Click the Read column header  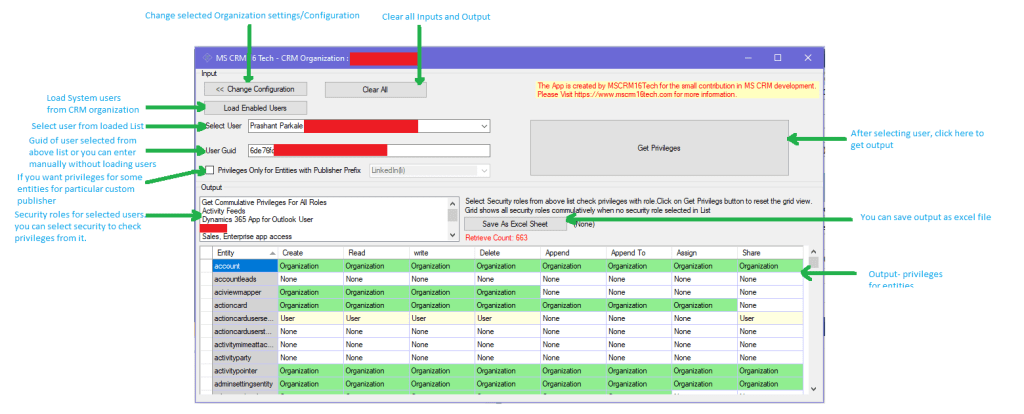click(x=376, y=253)
